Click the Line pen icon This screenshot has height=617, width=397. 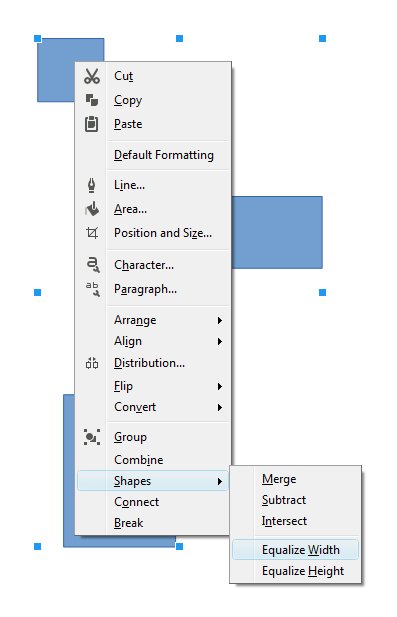[91, 185]
